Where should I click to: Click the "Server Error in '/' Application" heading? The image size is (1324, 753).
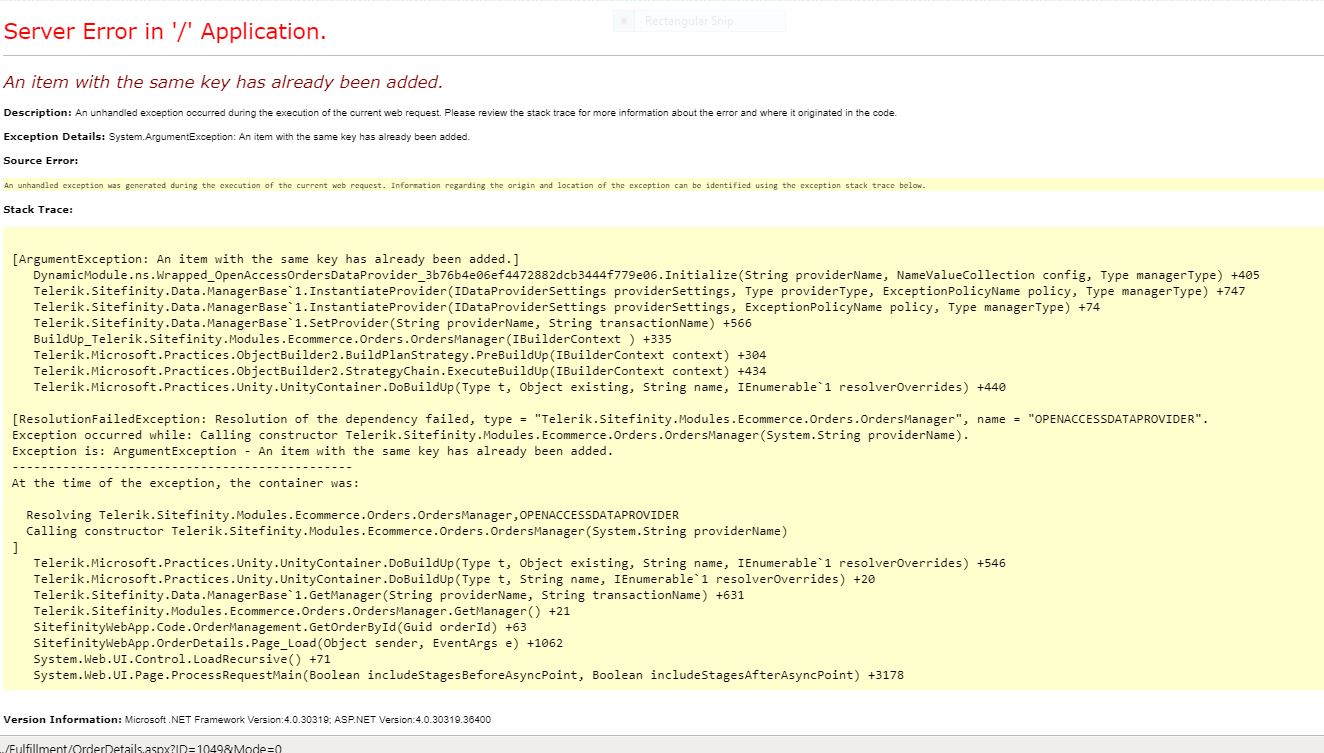pos(165,32)
